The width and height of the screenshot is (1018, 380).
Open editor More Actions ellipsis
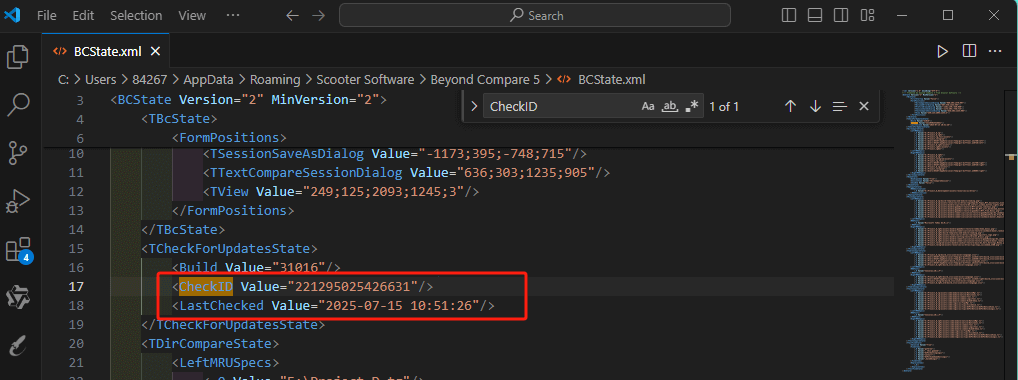coord(995,51)
